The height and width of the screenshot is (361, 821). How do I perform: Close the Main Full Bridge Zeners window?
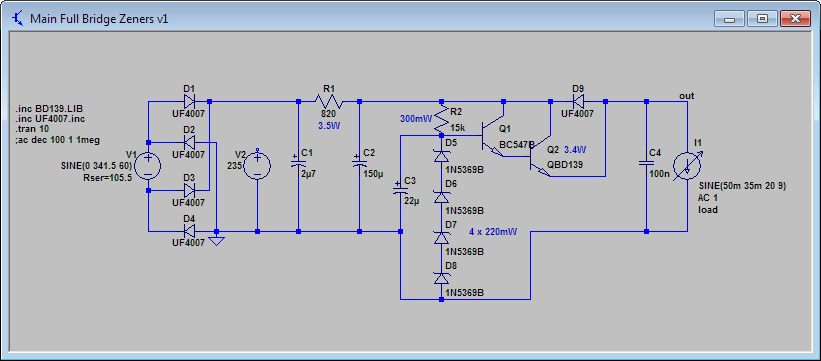(x=795, y=19)
